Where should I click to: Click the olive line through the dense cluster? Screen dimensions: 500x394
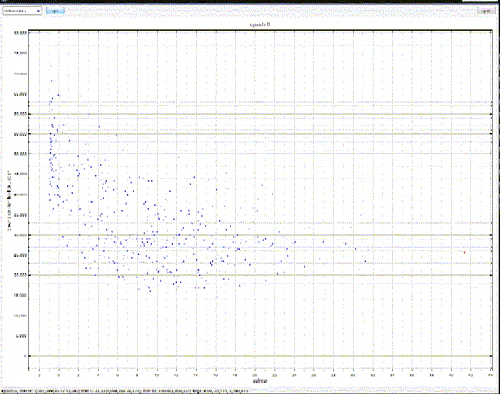pos(260,235)
